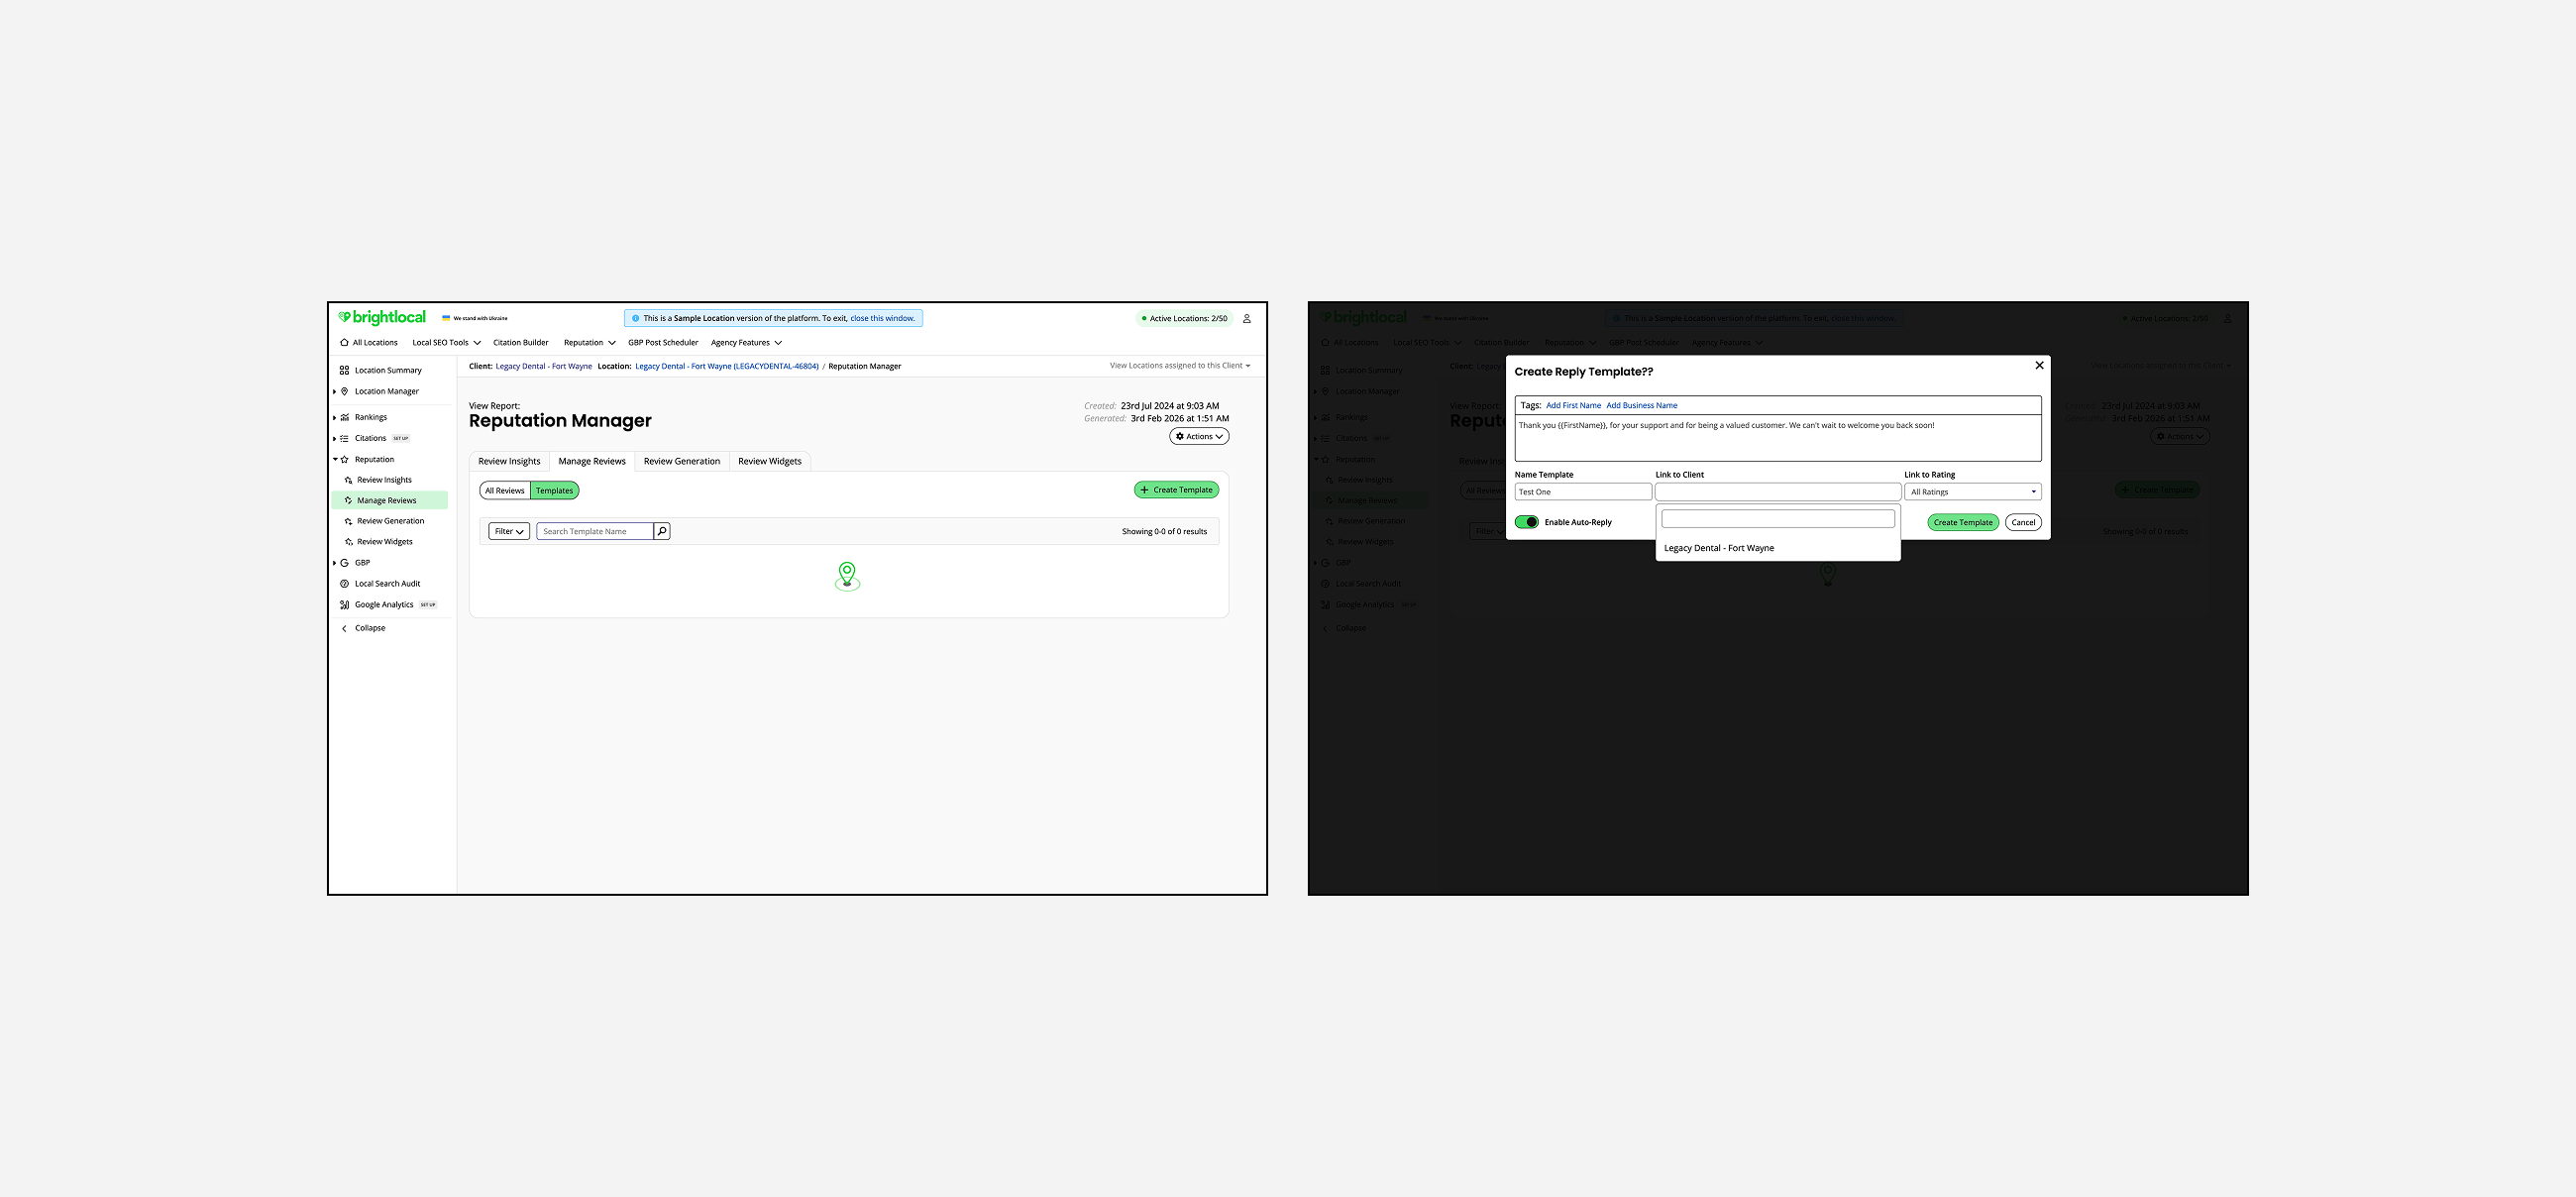The height and width of the screenshot is (1197, 2576).
Task: Open Agency Features dropdown in the left screen
Action: (x=746, y=342)
